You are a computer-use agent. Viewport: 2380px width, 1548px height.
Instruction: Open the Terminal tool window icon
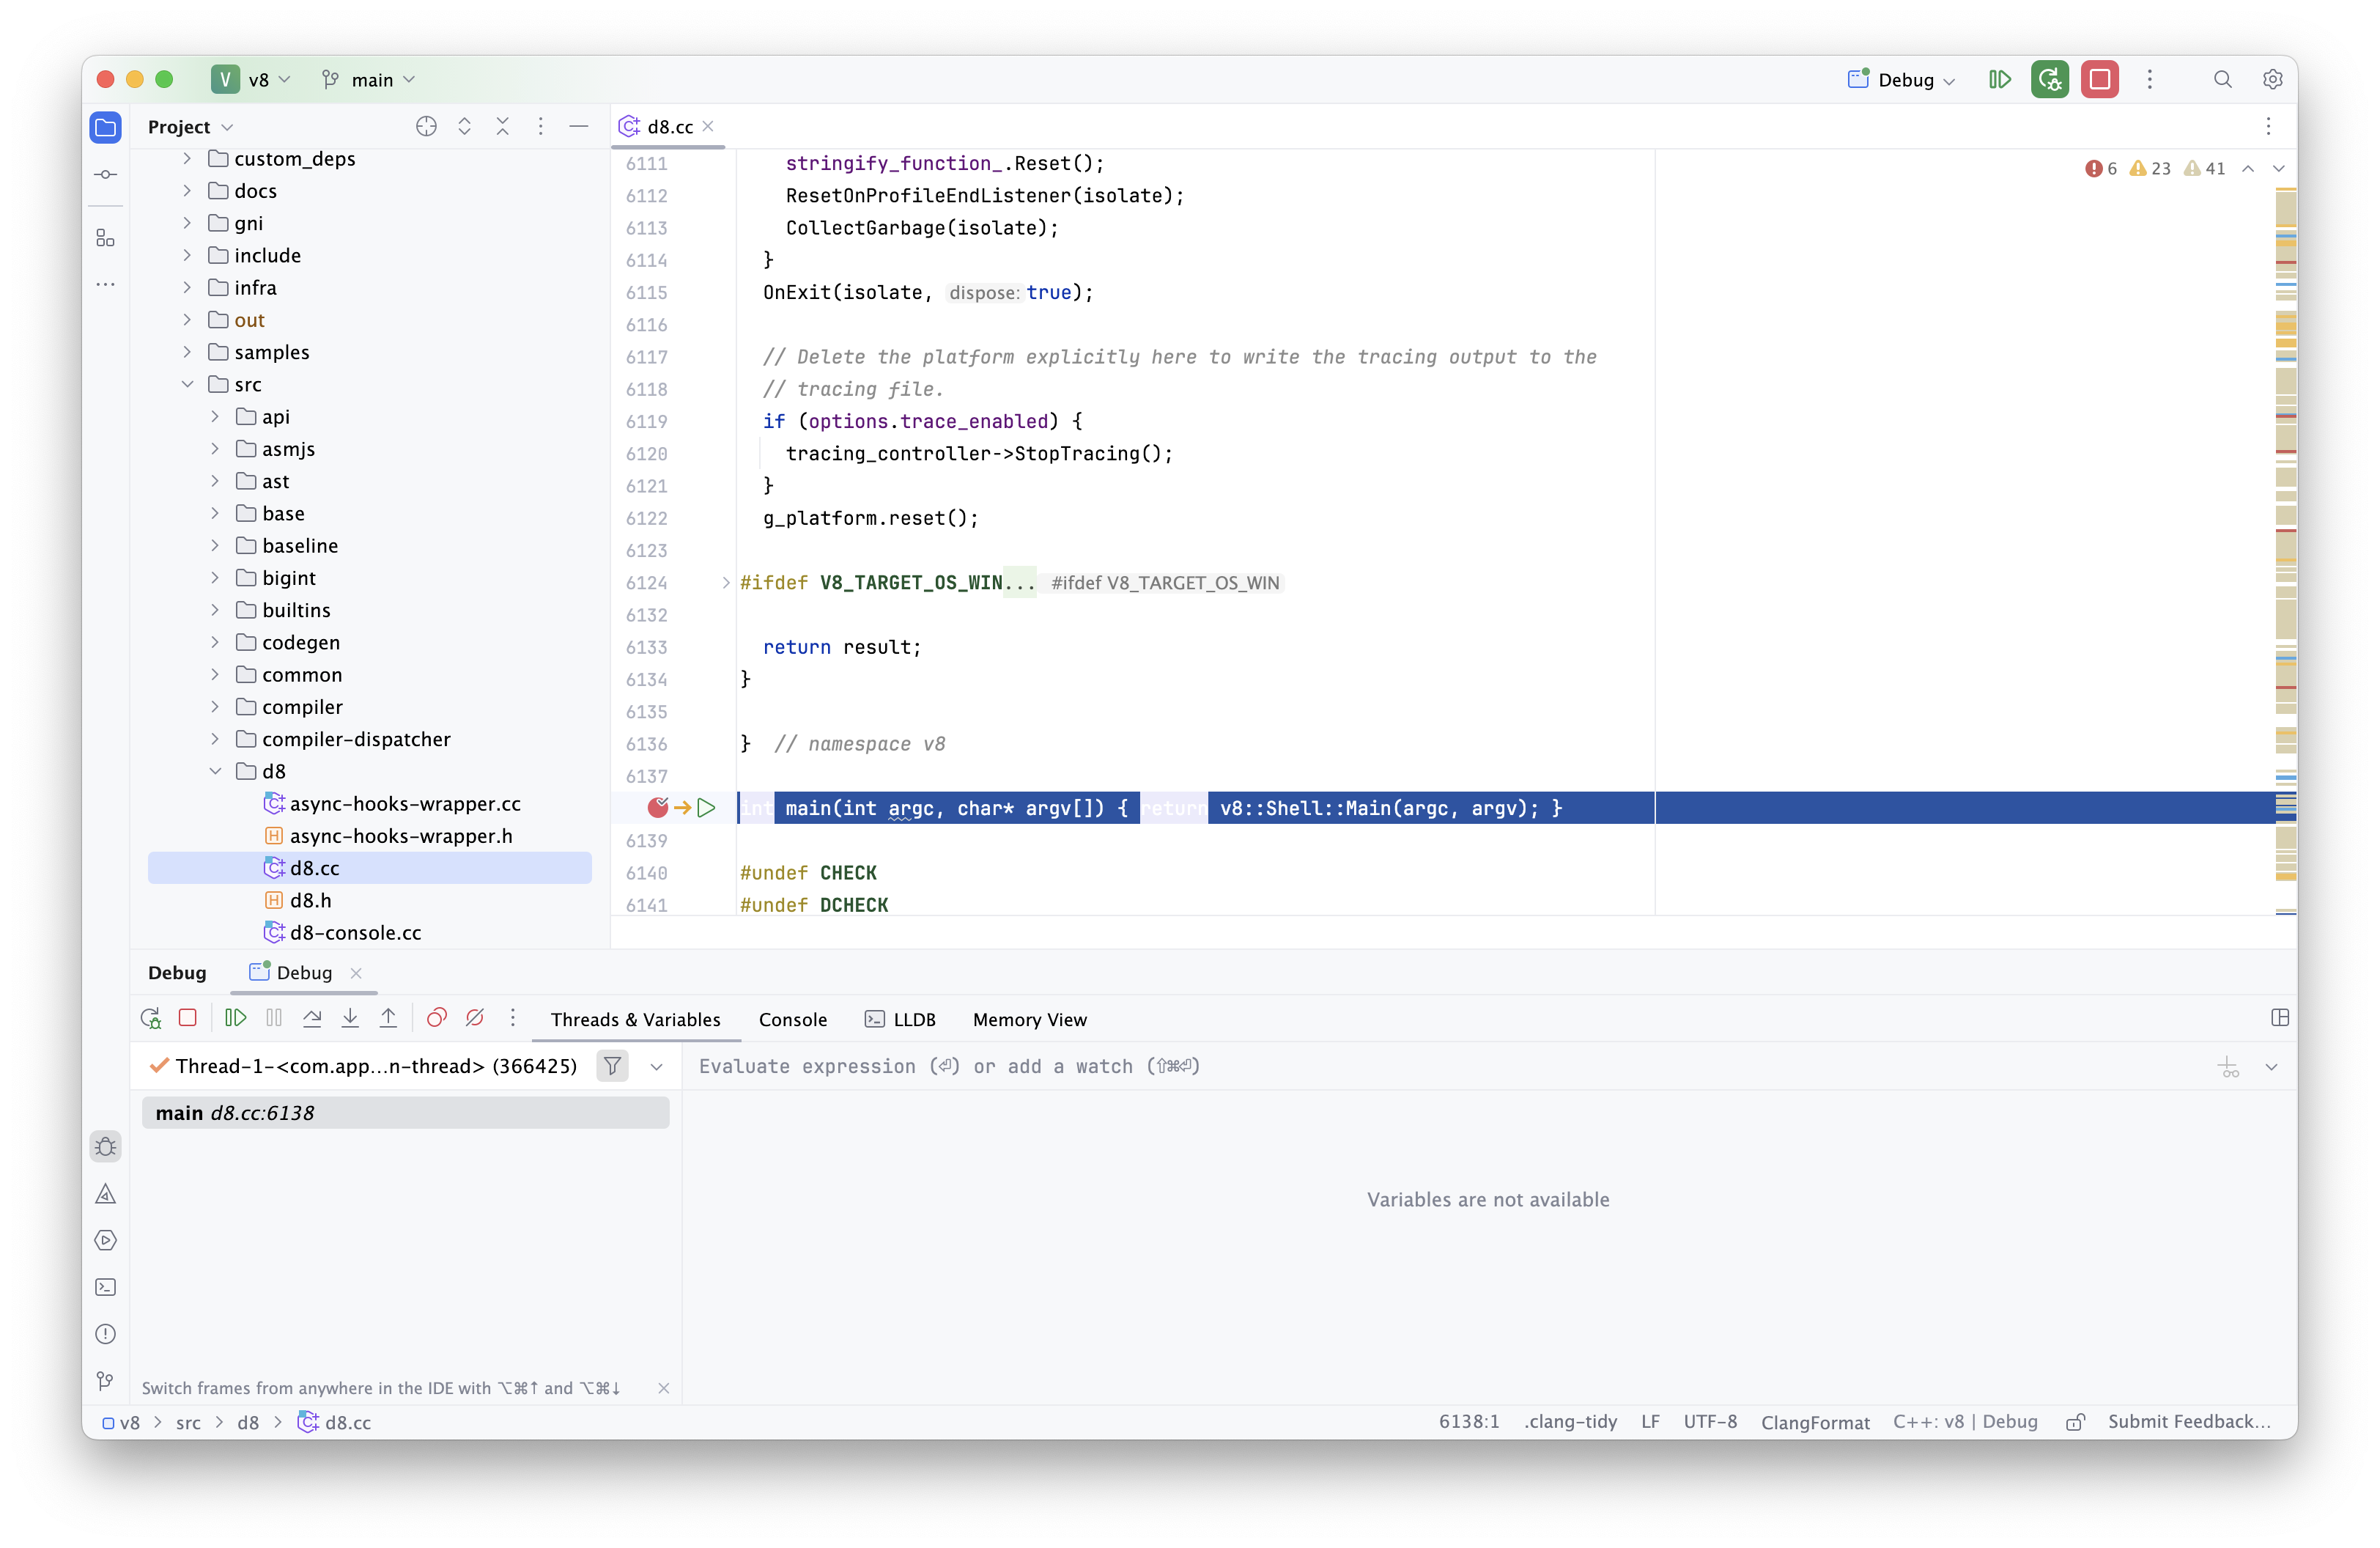(105, 1287)
